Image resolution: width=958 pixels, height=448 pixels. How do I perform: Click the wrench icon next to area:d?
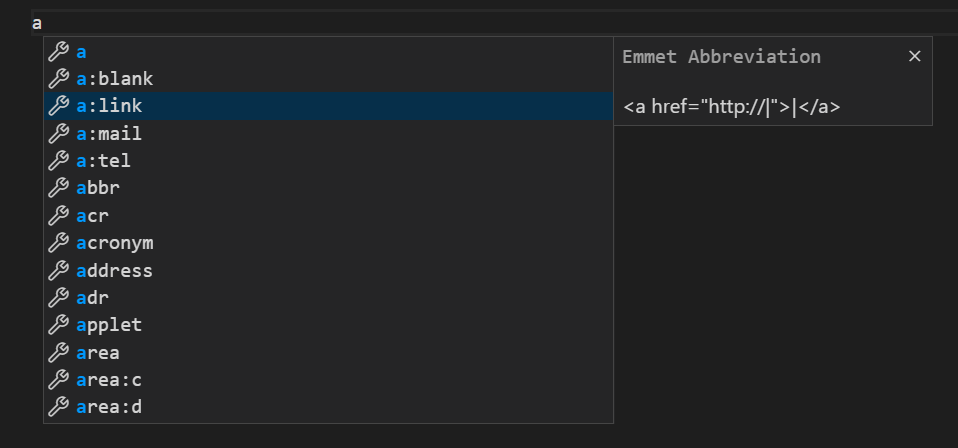point(59,407)
